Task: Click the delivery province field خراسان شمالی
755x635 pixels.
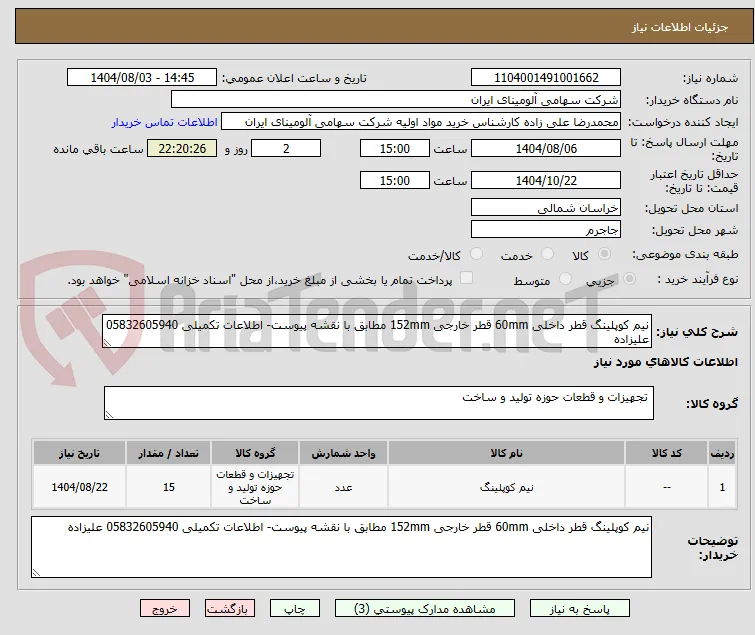Action: point(546,207)
